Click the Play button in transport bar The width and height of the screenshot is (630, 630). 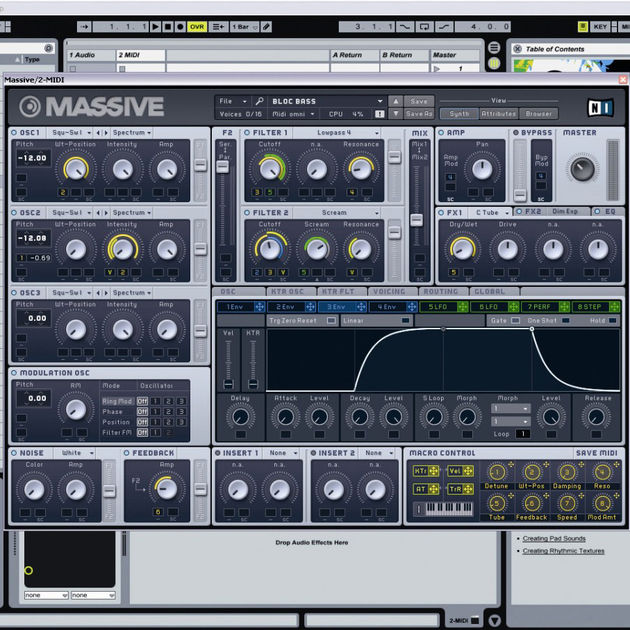click(x=155, y=27)
